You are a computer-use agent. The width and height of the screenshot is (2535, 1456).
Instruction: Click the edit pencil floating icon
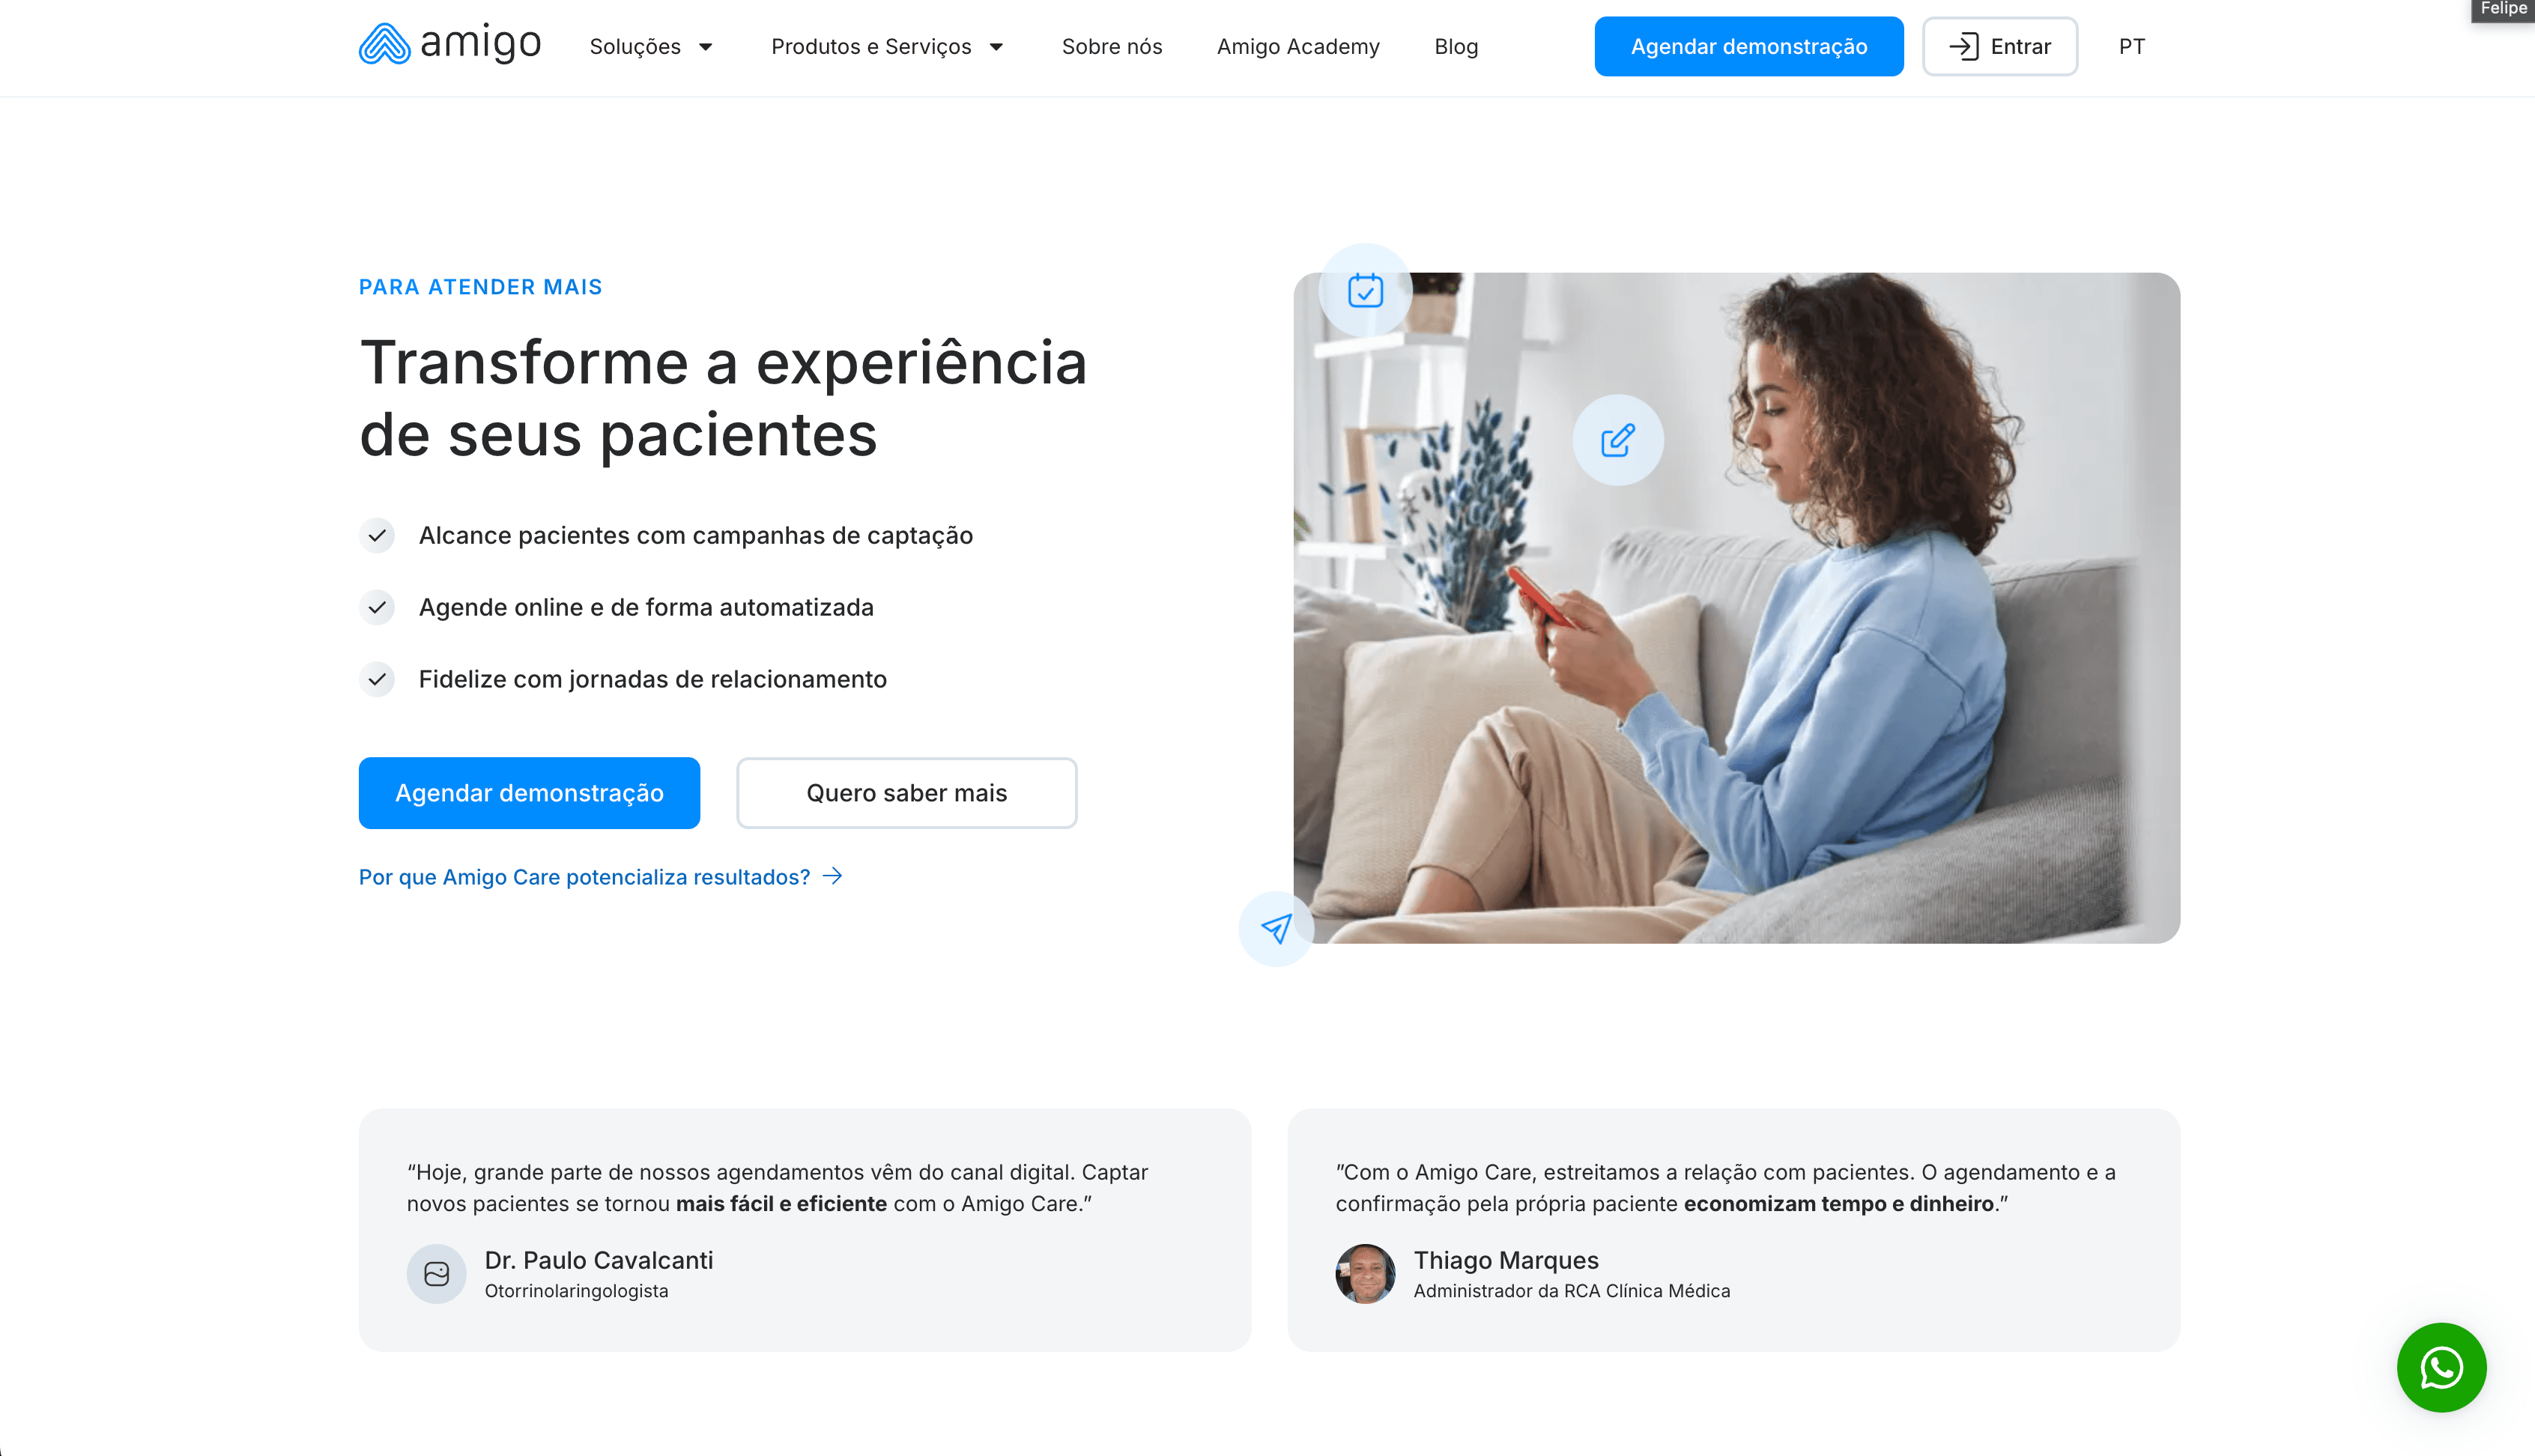(1618, 440)
